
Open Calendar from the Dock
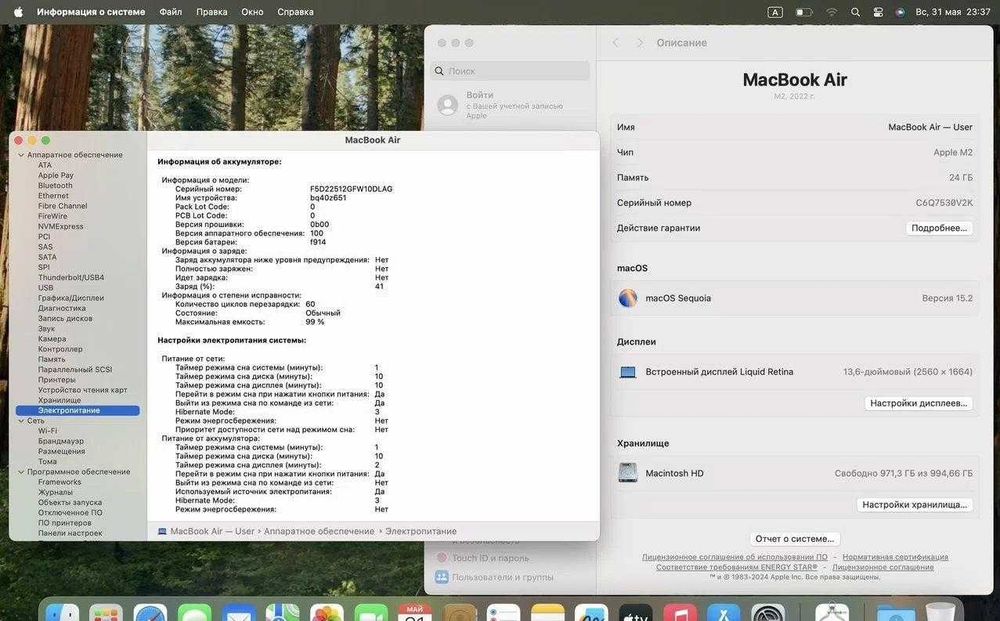(415, 613)
